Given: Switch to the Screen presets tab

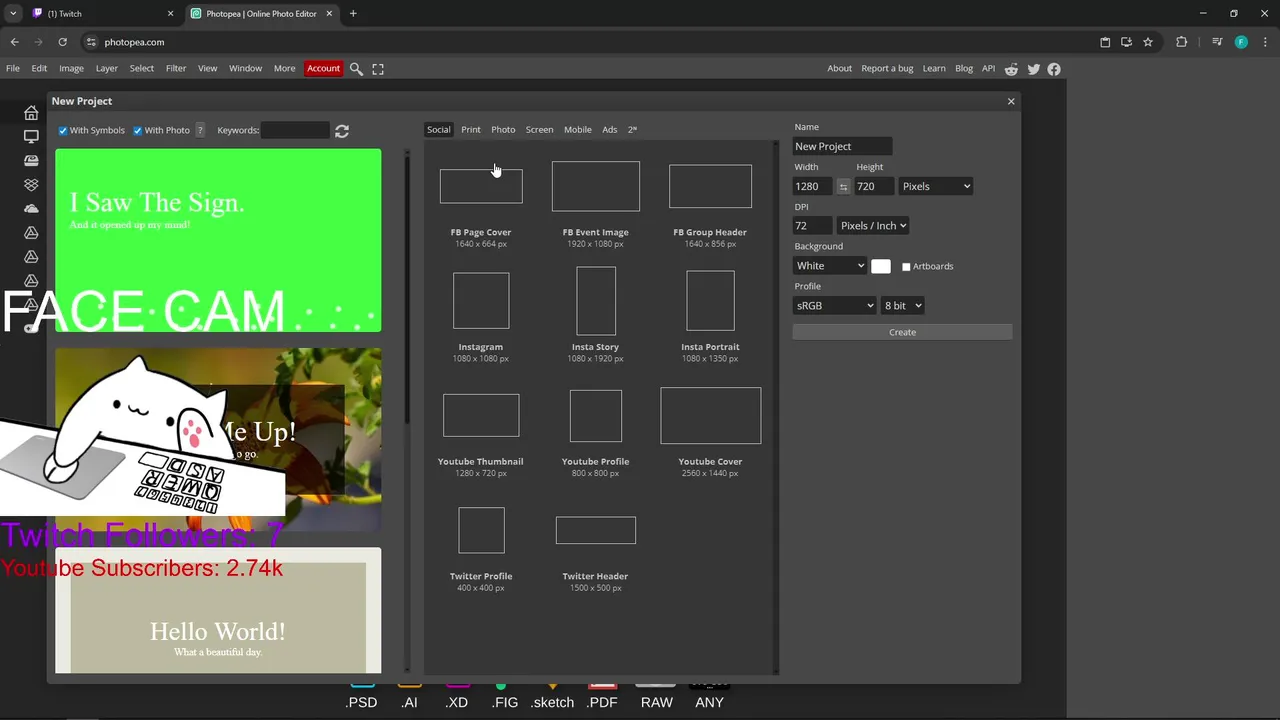Looking at the screenshot, I should (539, 130).
